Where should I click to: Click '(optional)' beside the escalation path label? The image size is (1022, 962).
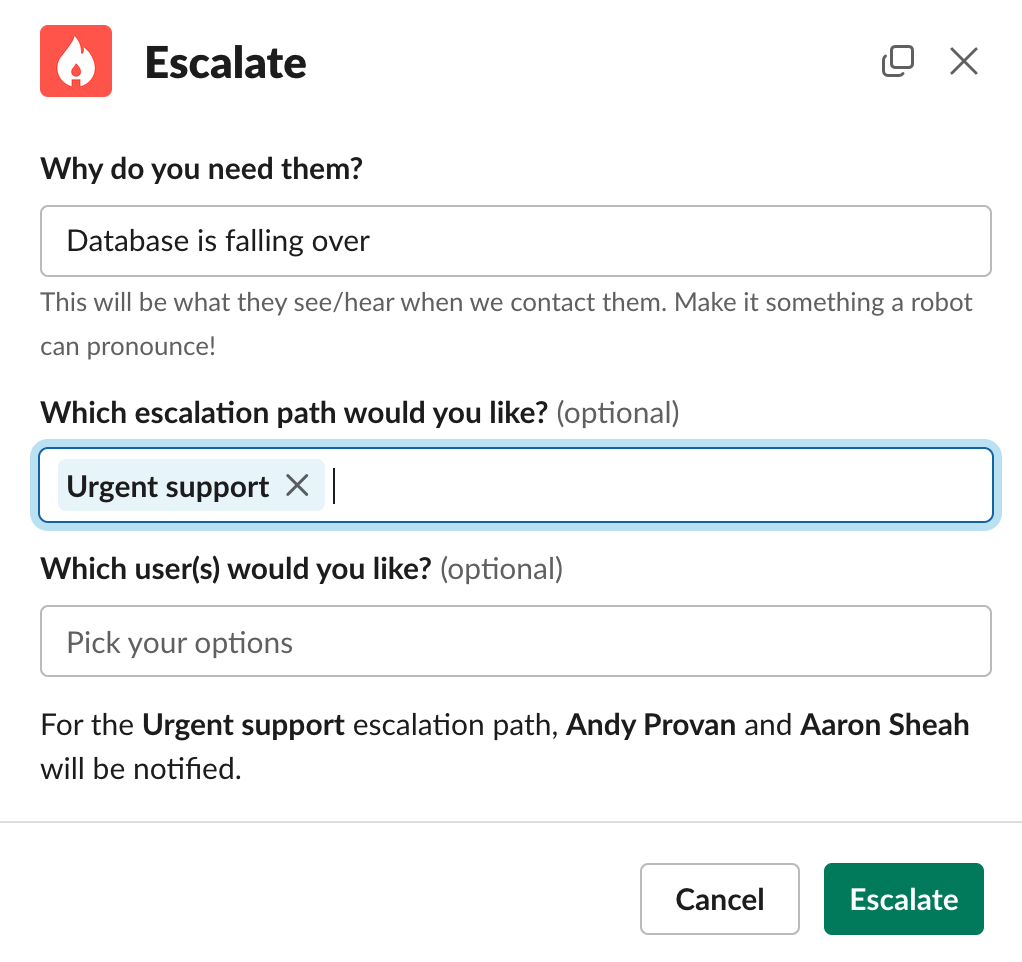[617, 413]
